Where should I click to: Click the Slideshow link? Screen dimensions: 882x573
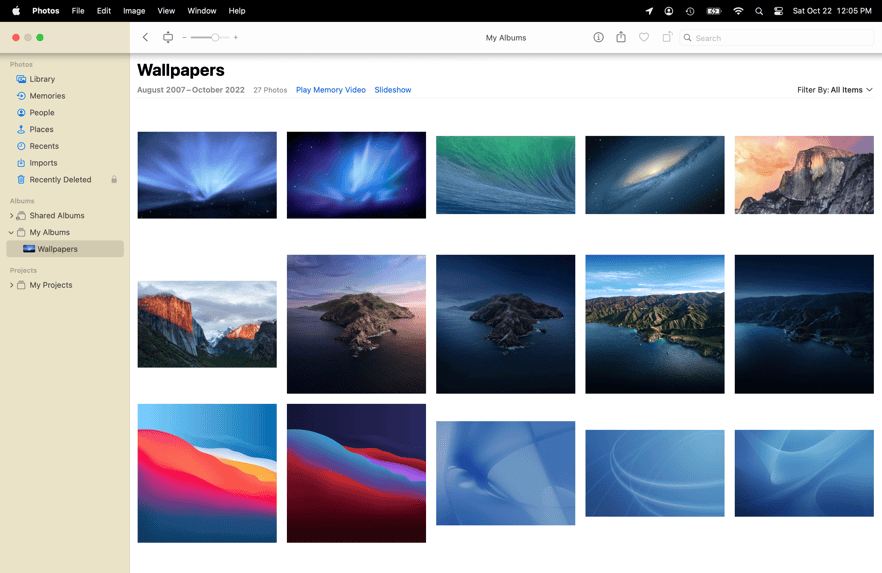click(x=393, y=90)
